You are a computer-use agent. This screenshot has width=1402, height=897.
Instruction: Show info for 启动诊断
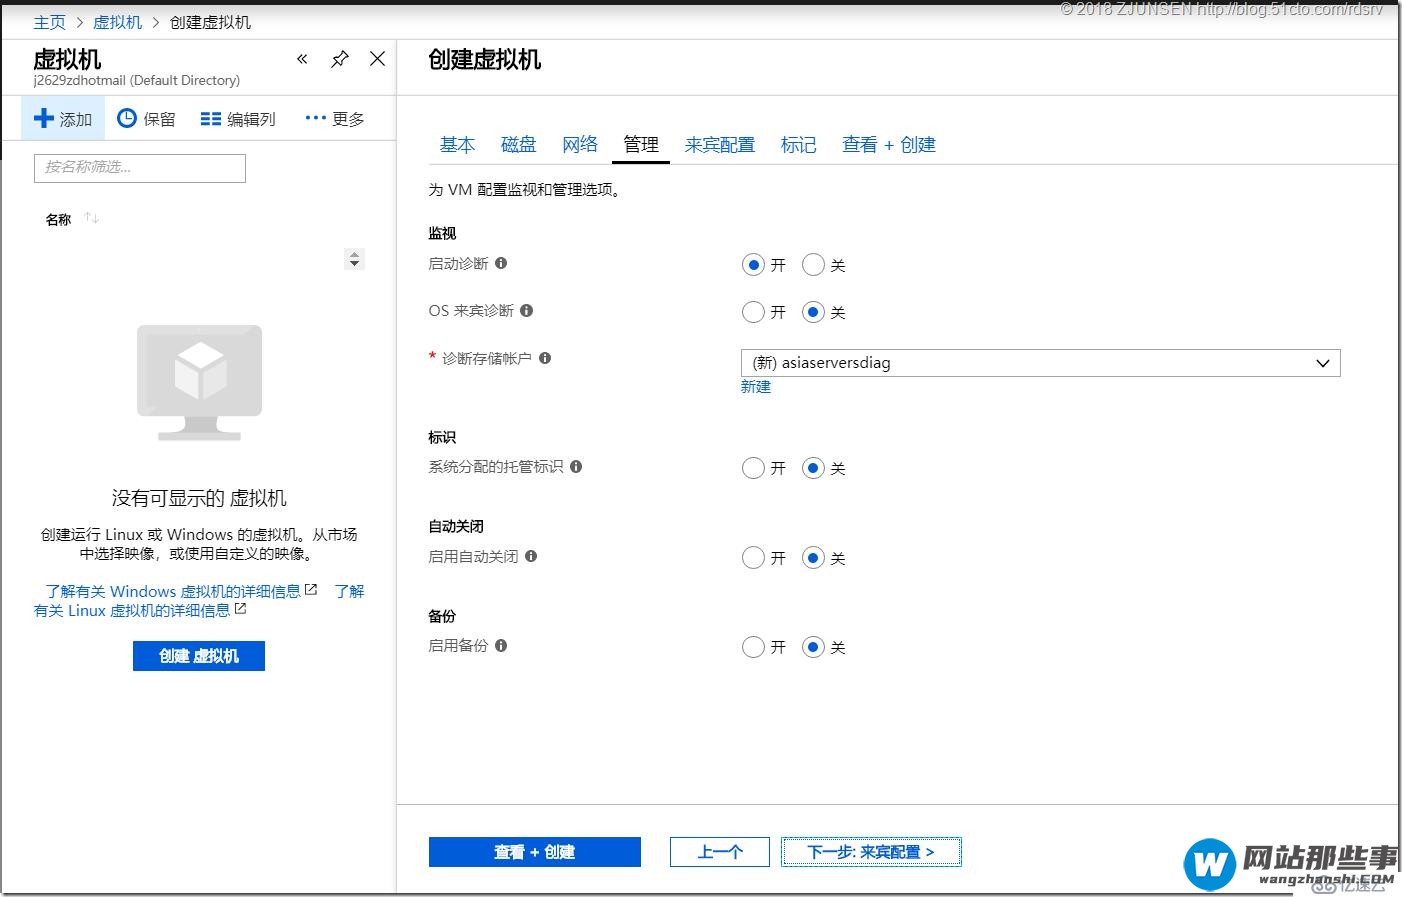coord(501,263)
